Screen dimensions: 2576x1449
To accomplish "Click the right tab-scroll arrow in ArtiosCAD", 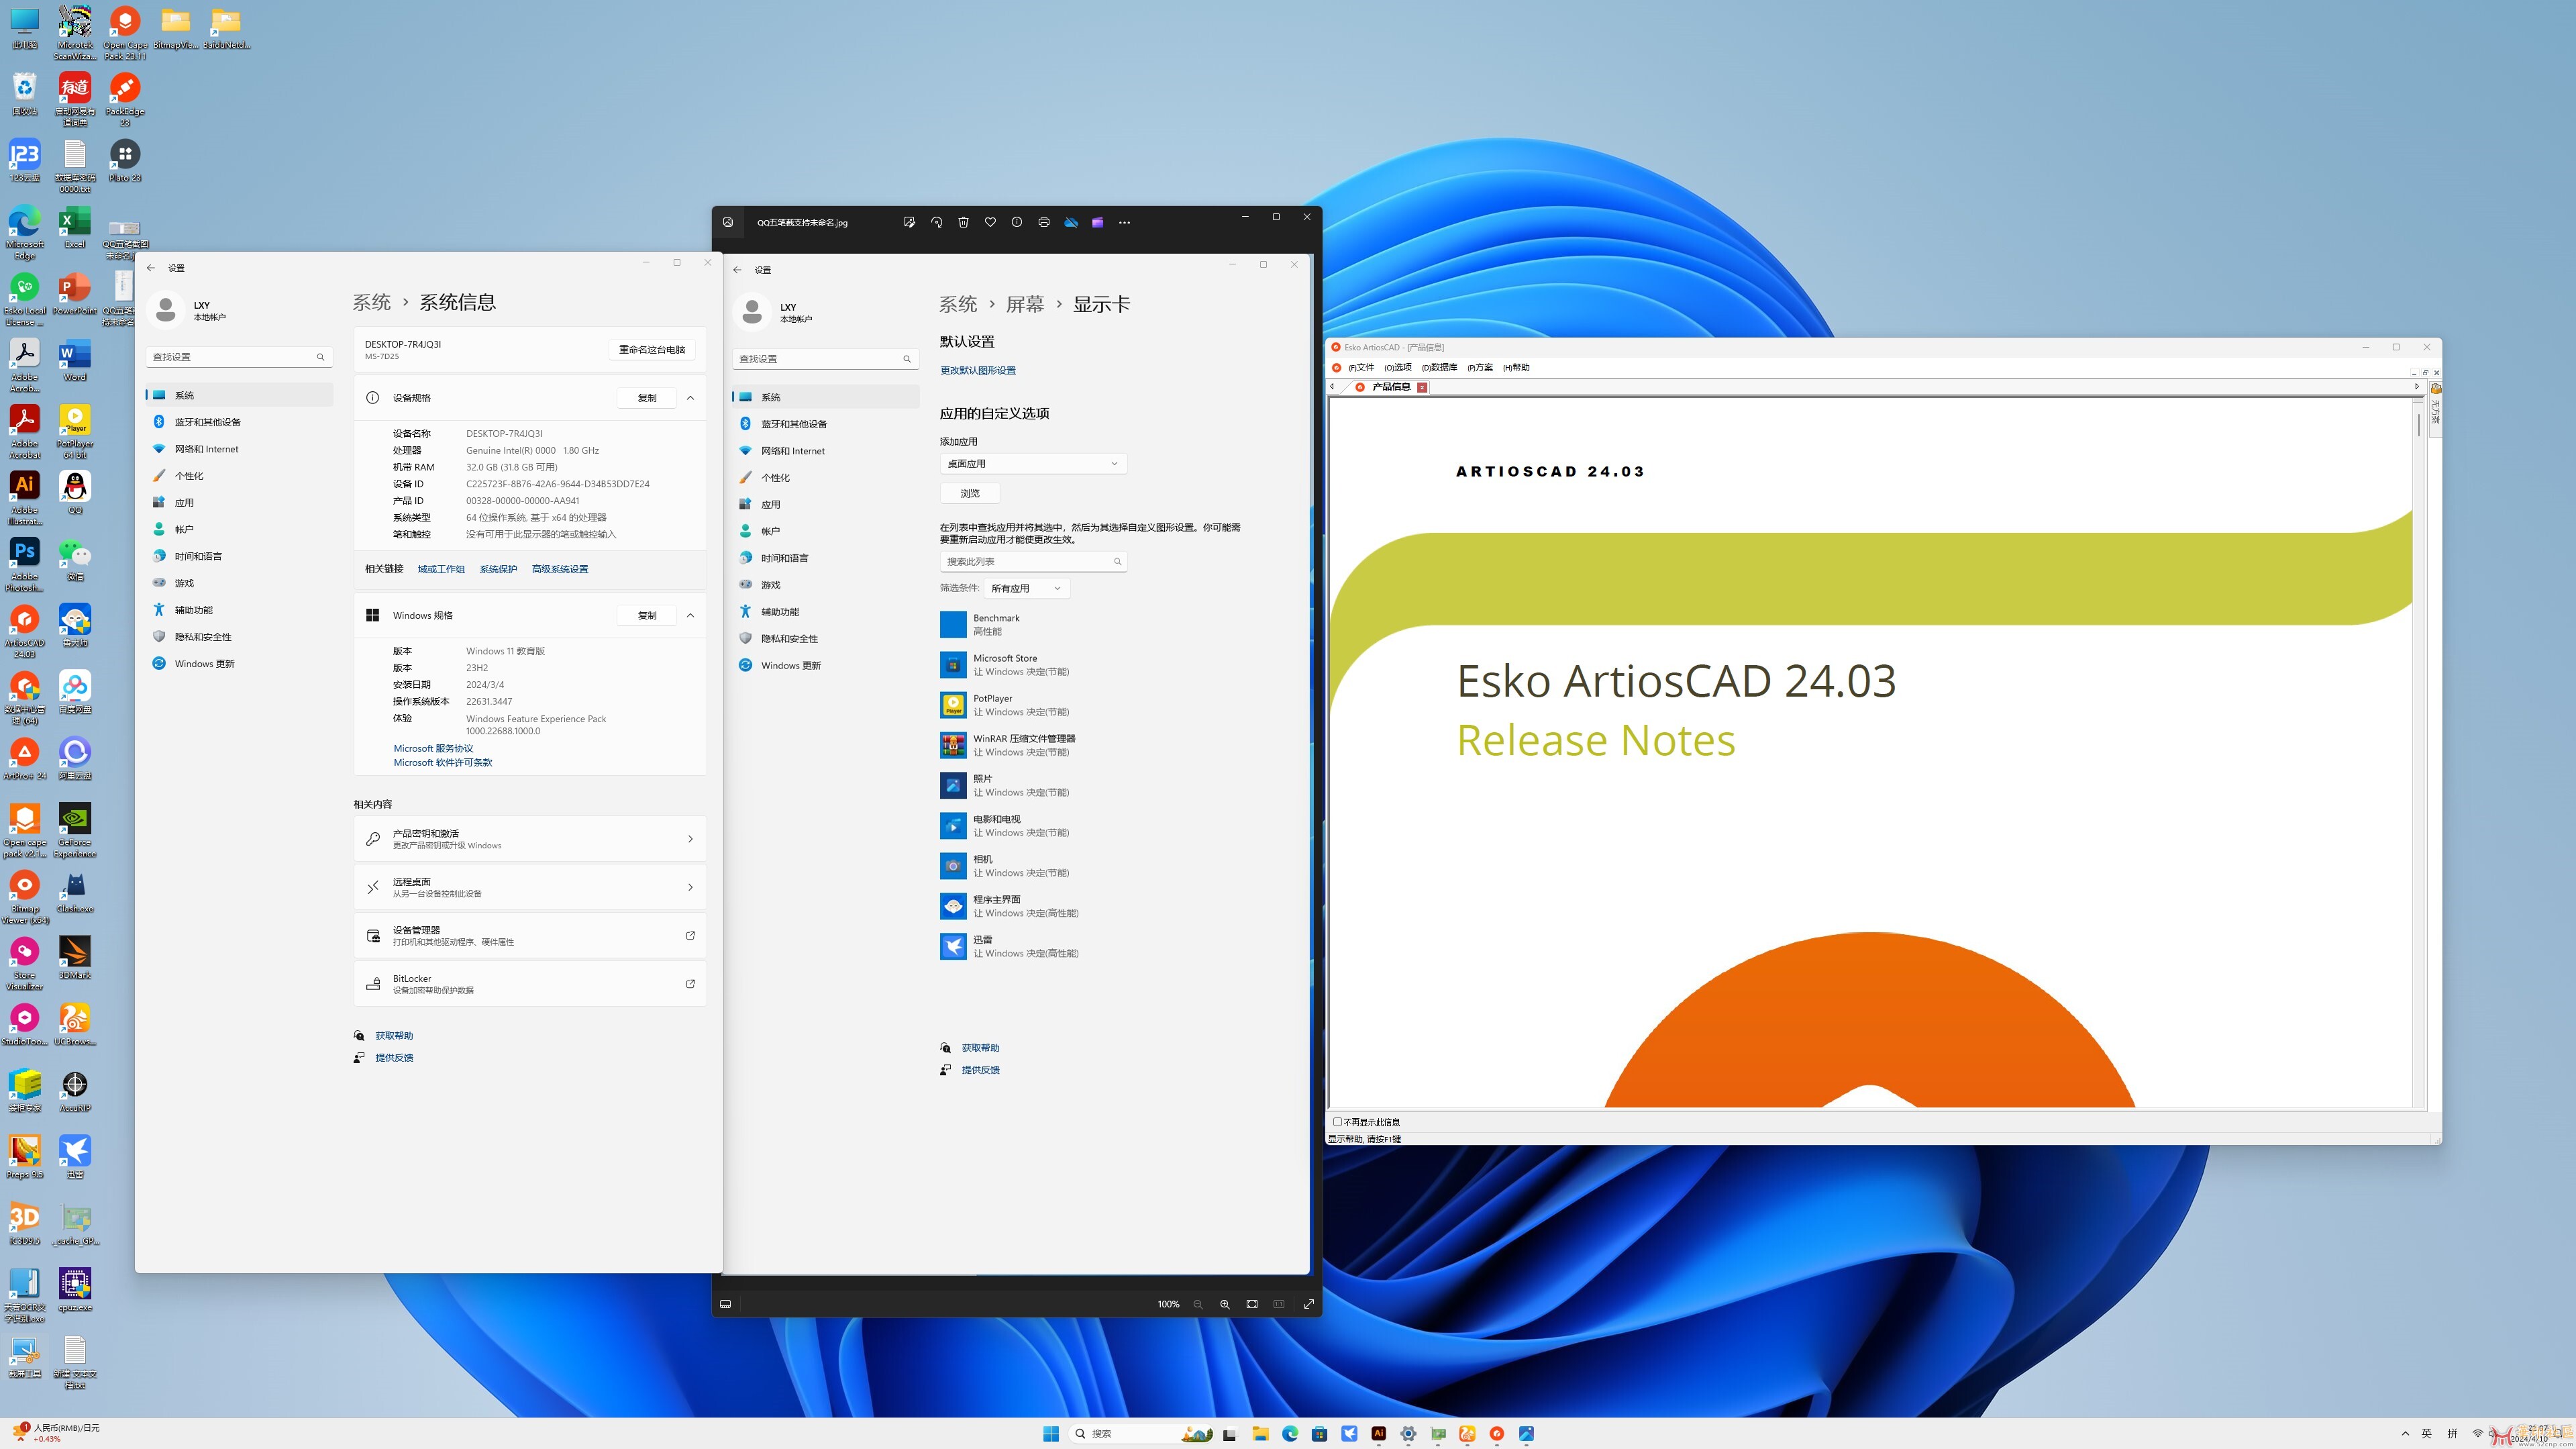I will [2417, 386].
